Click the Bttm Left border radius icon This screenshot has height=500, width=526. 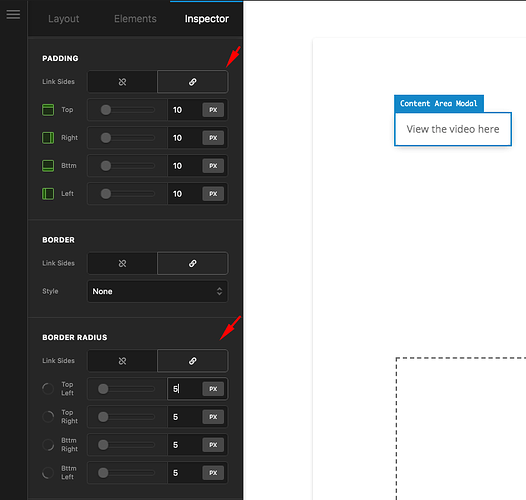pyautogui.click(x=48, y=473)
